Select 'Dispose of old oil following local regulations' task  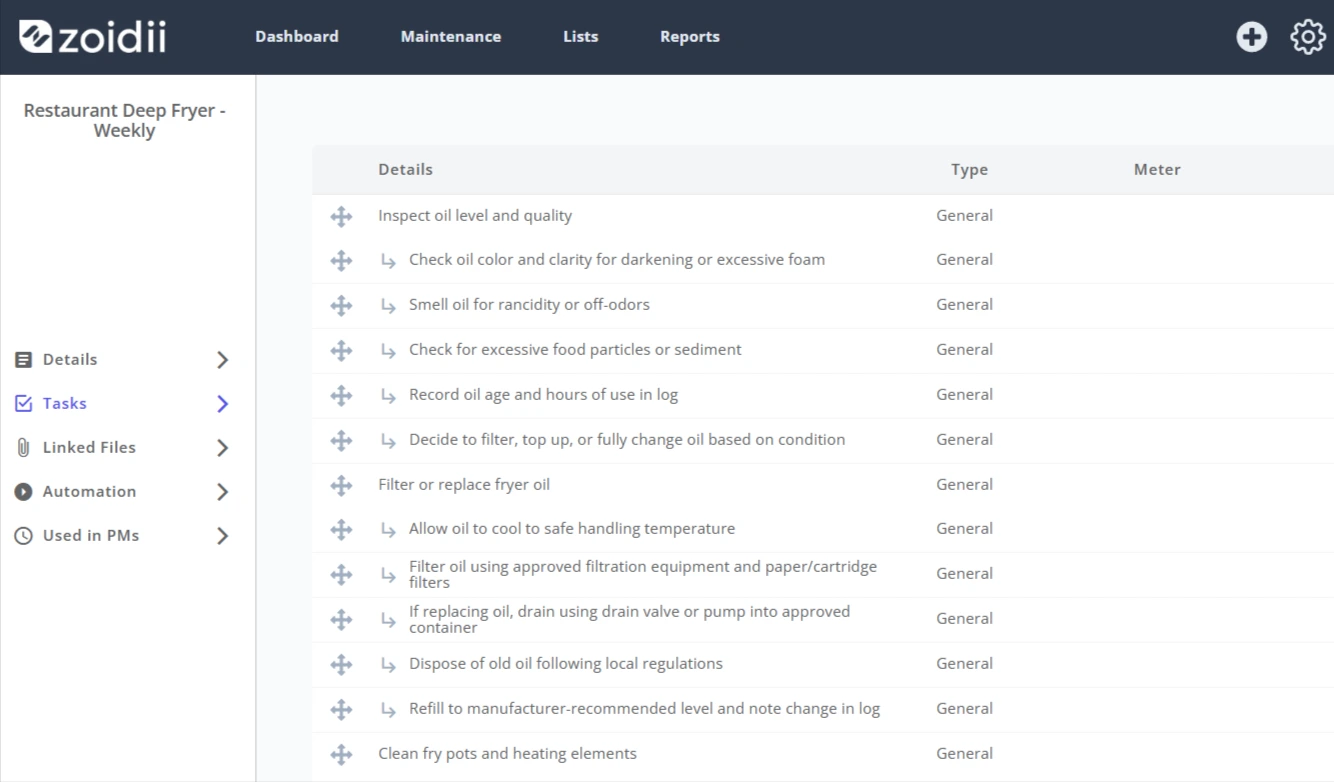(x=565, y=664)
